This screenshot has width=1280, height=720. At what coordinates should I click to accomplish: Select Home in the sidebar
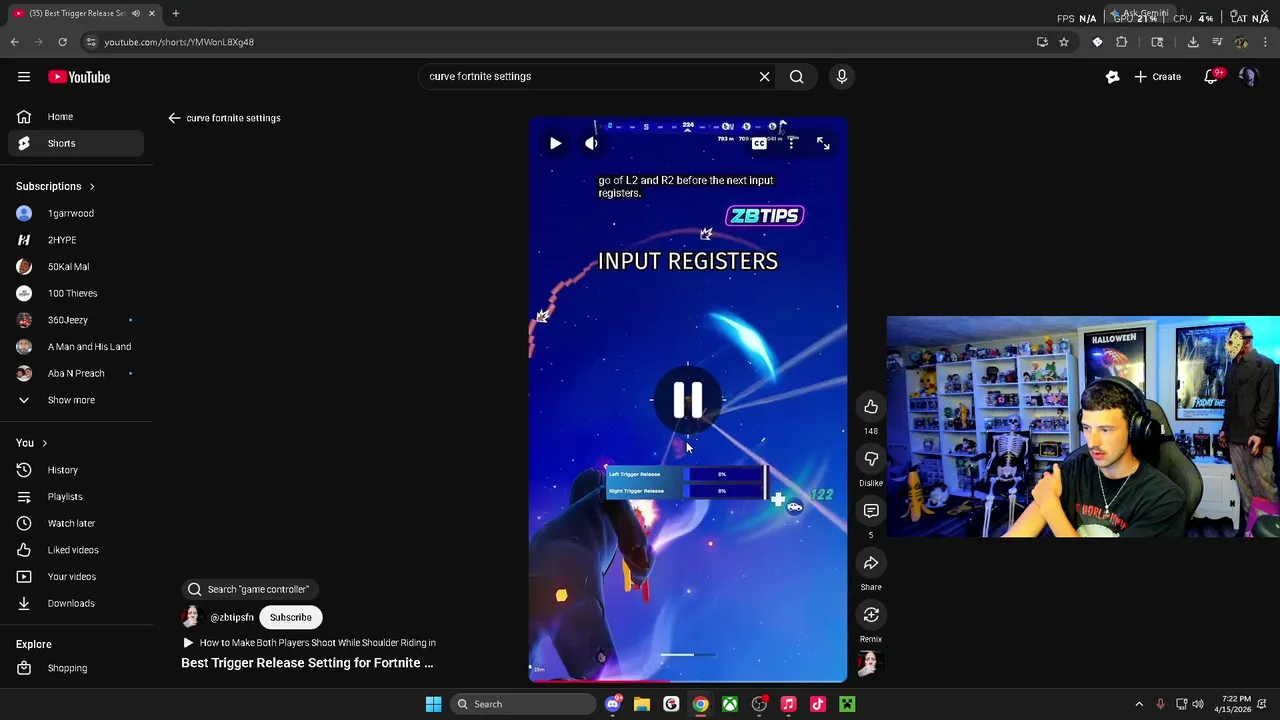tap(76, 117)
